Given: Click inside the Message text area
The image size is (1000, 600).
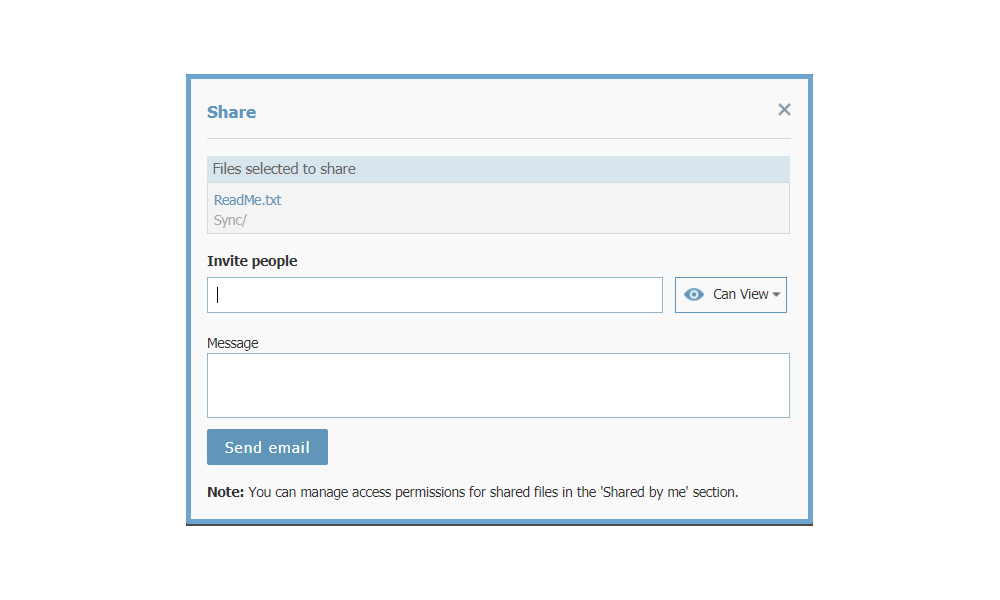Looking at the screenshot, I should pos(498,386).
